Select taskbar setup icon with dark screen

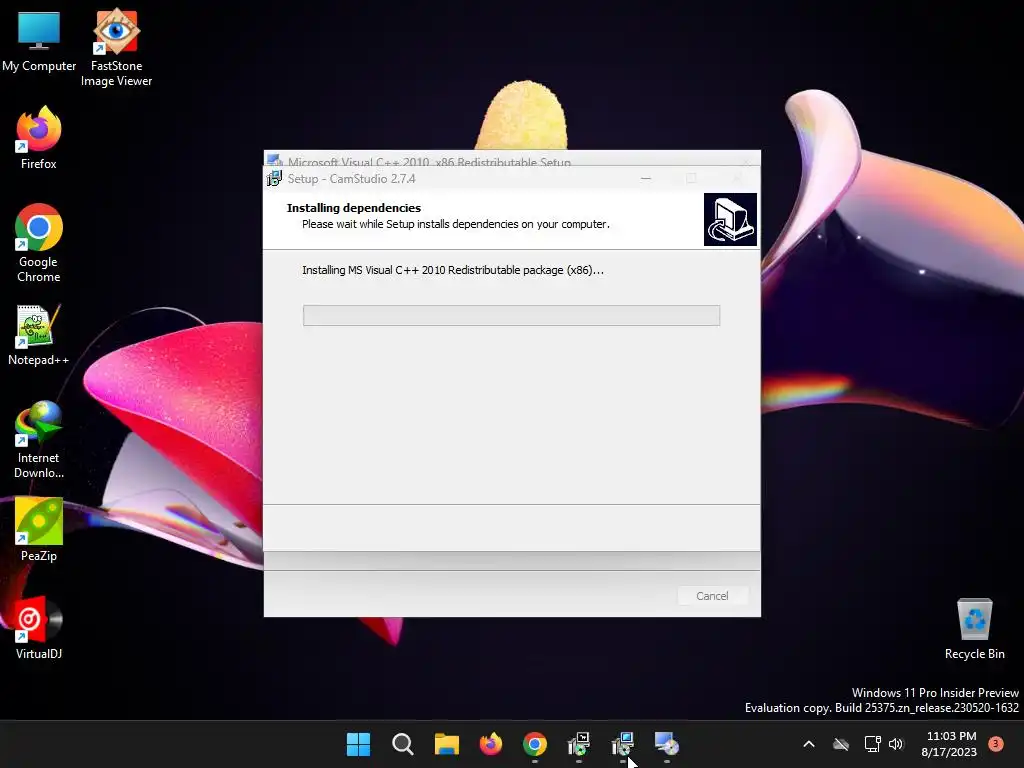point(579,744)
